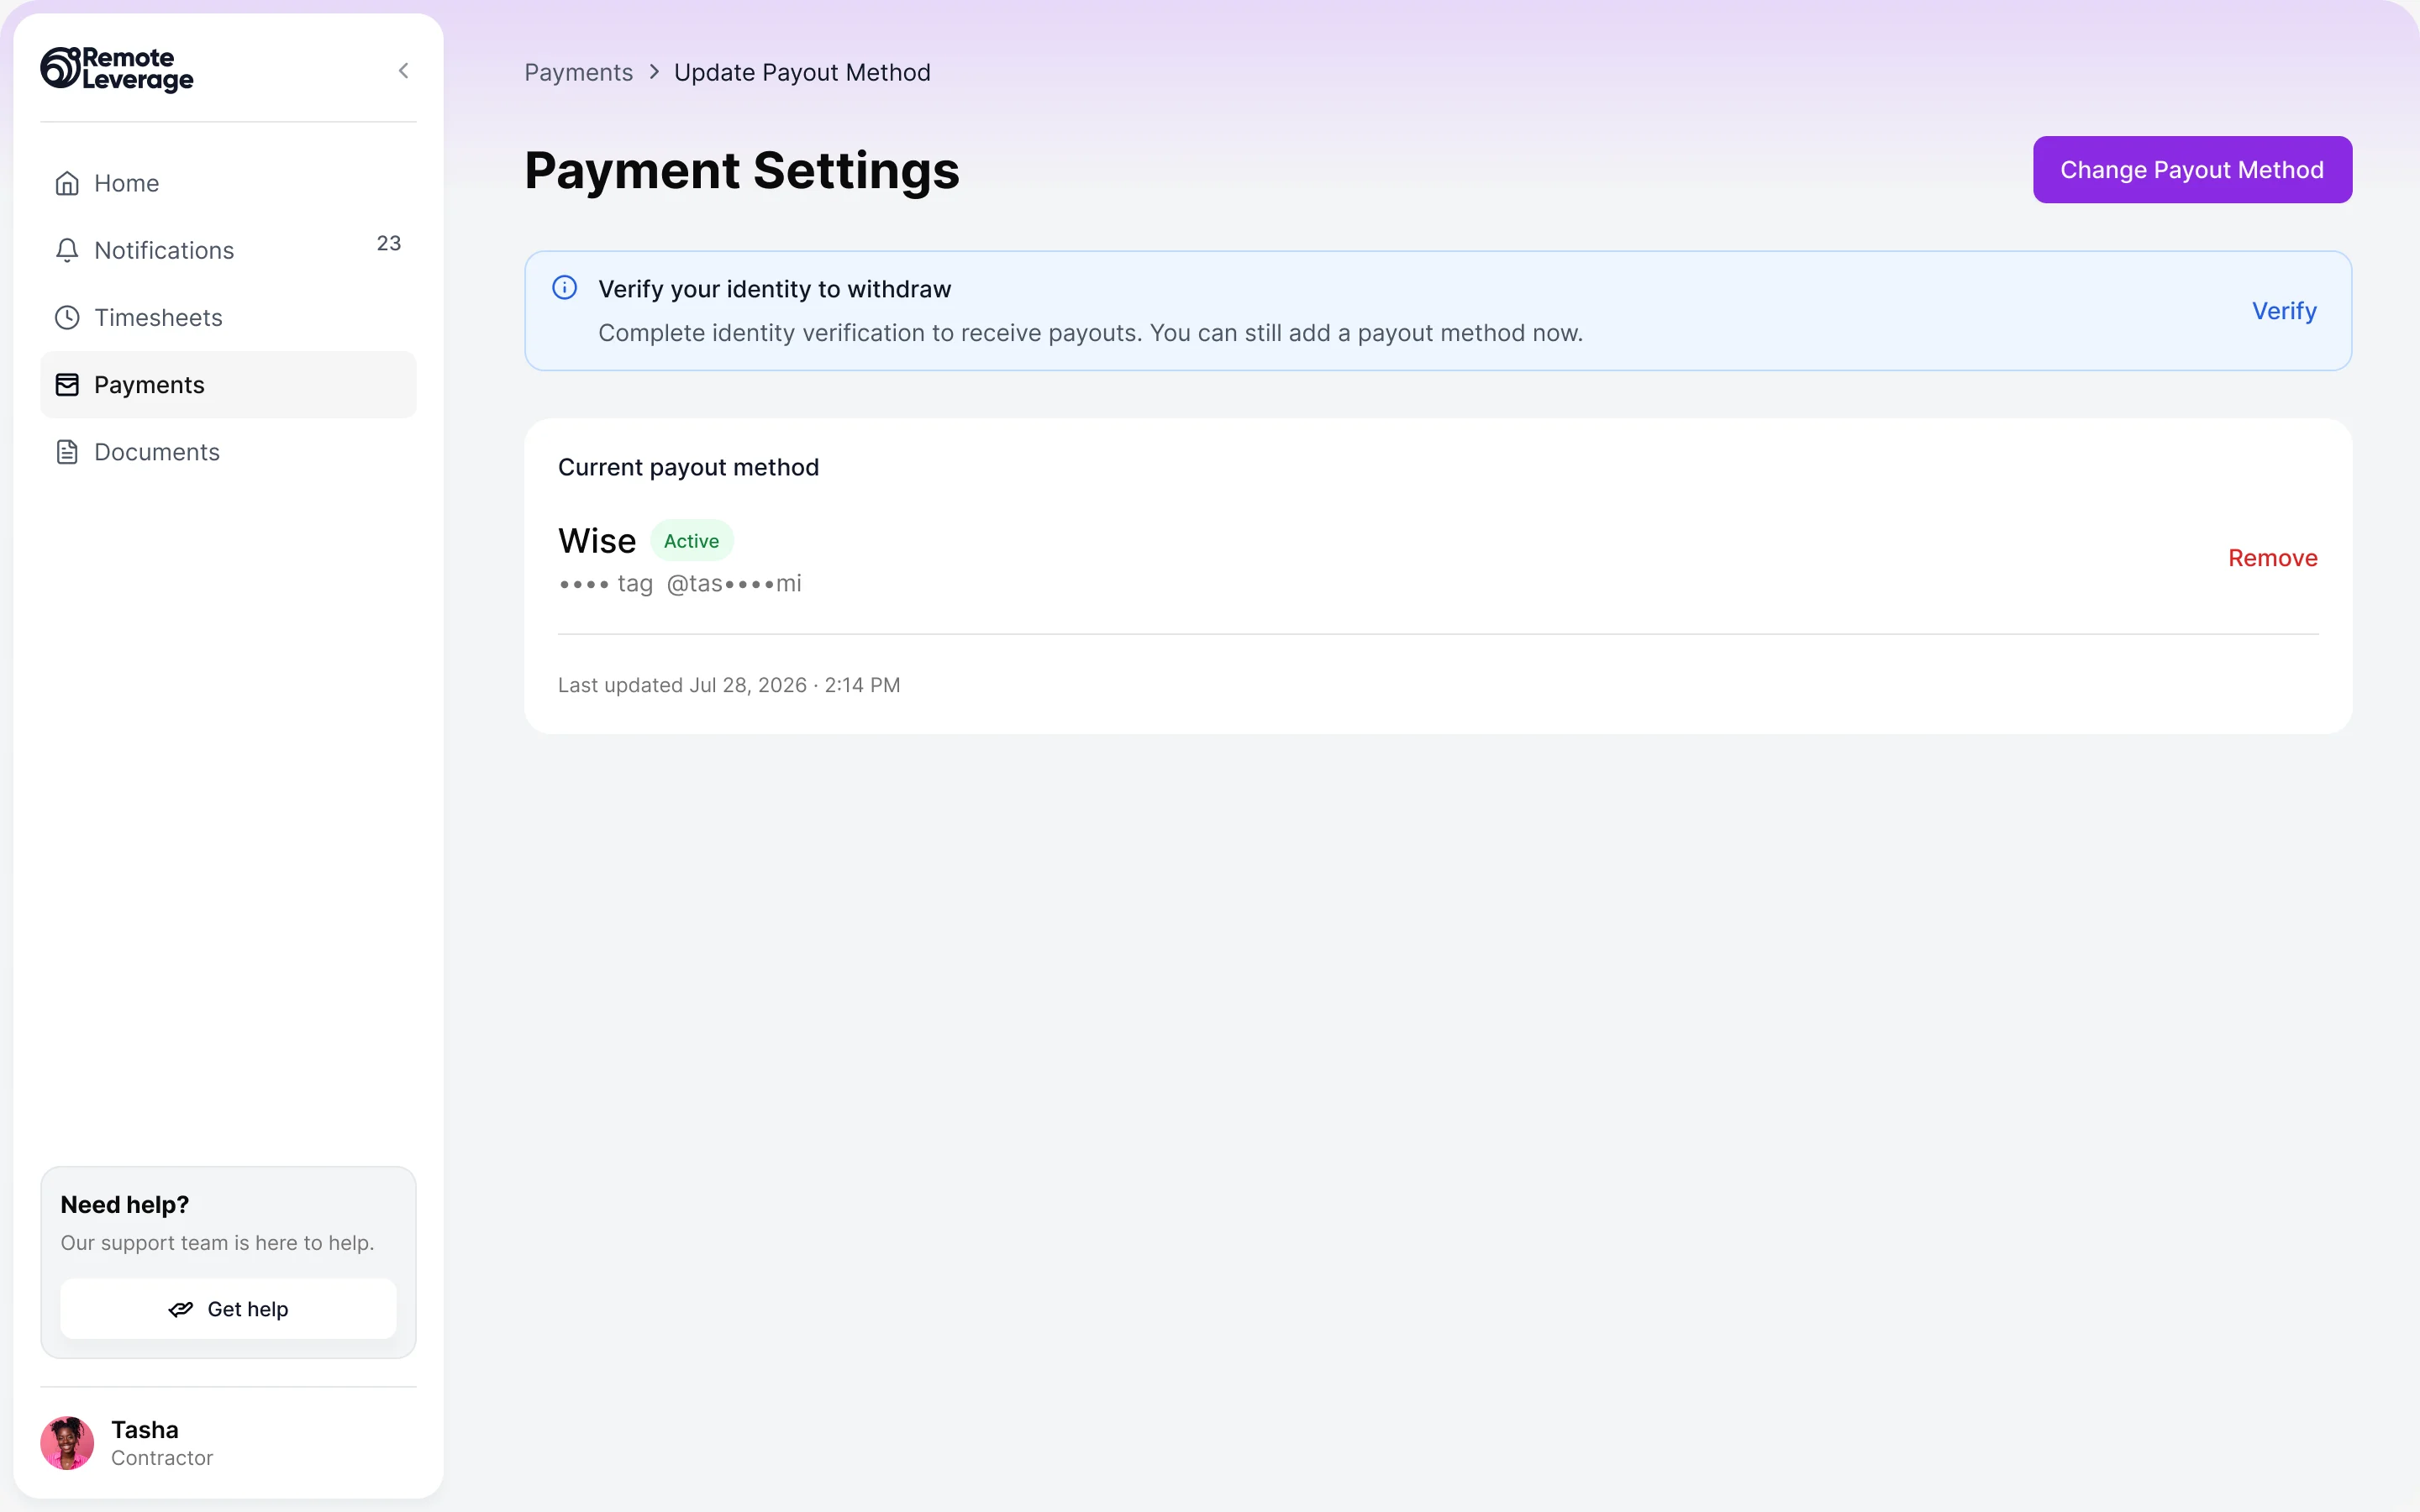This screenshot has width=2420, height=1512.
Task: Click the Contractor role label
Action: click(162, 1458)
